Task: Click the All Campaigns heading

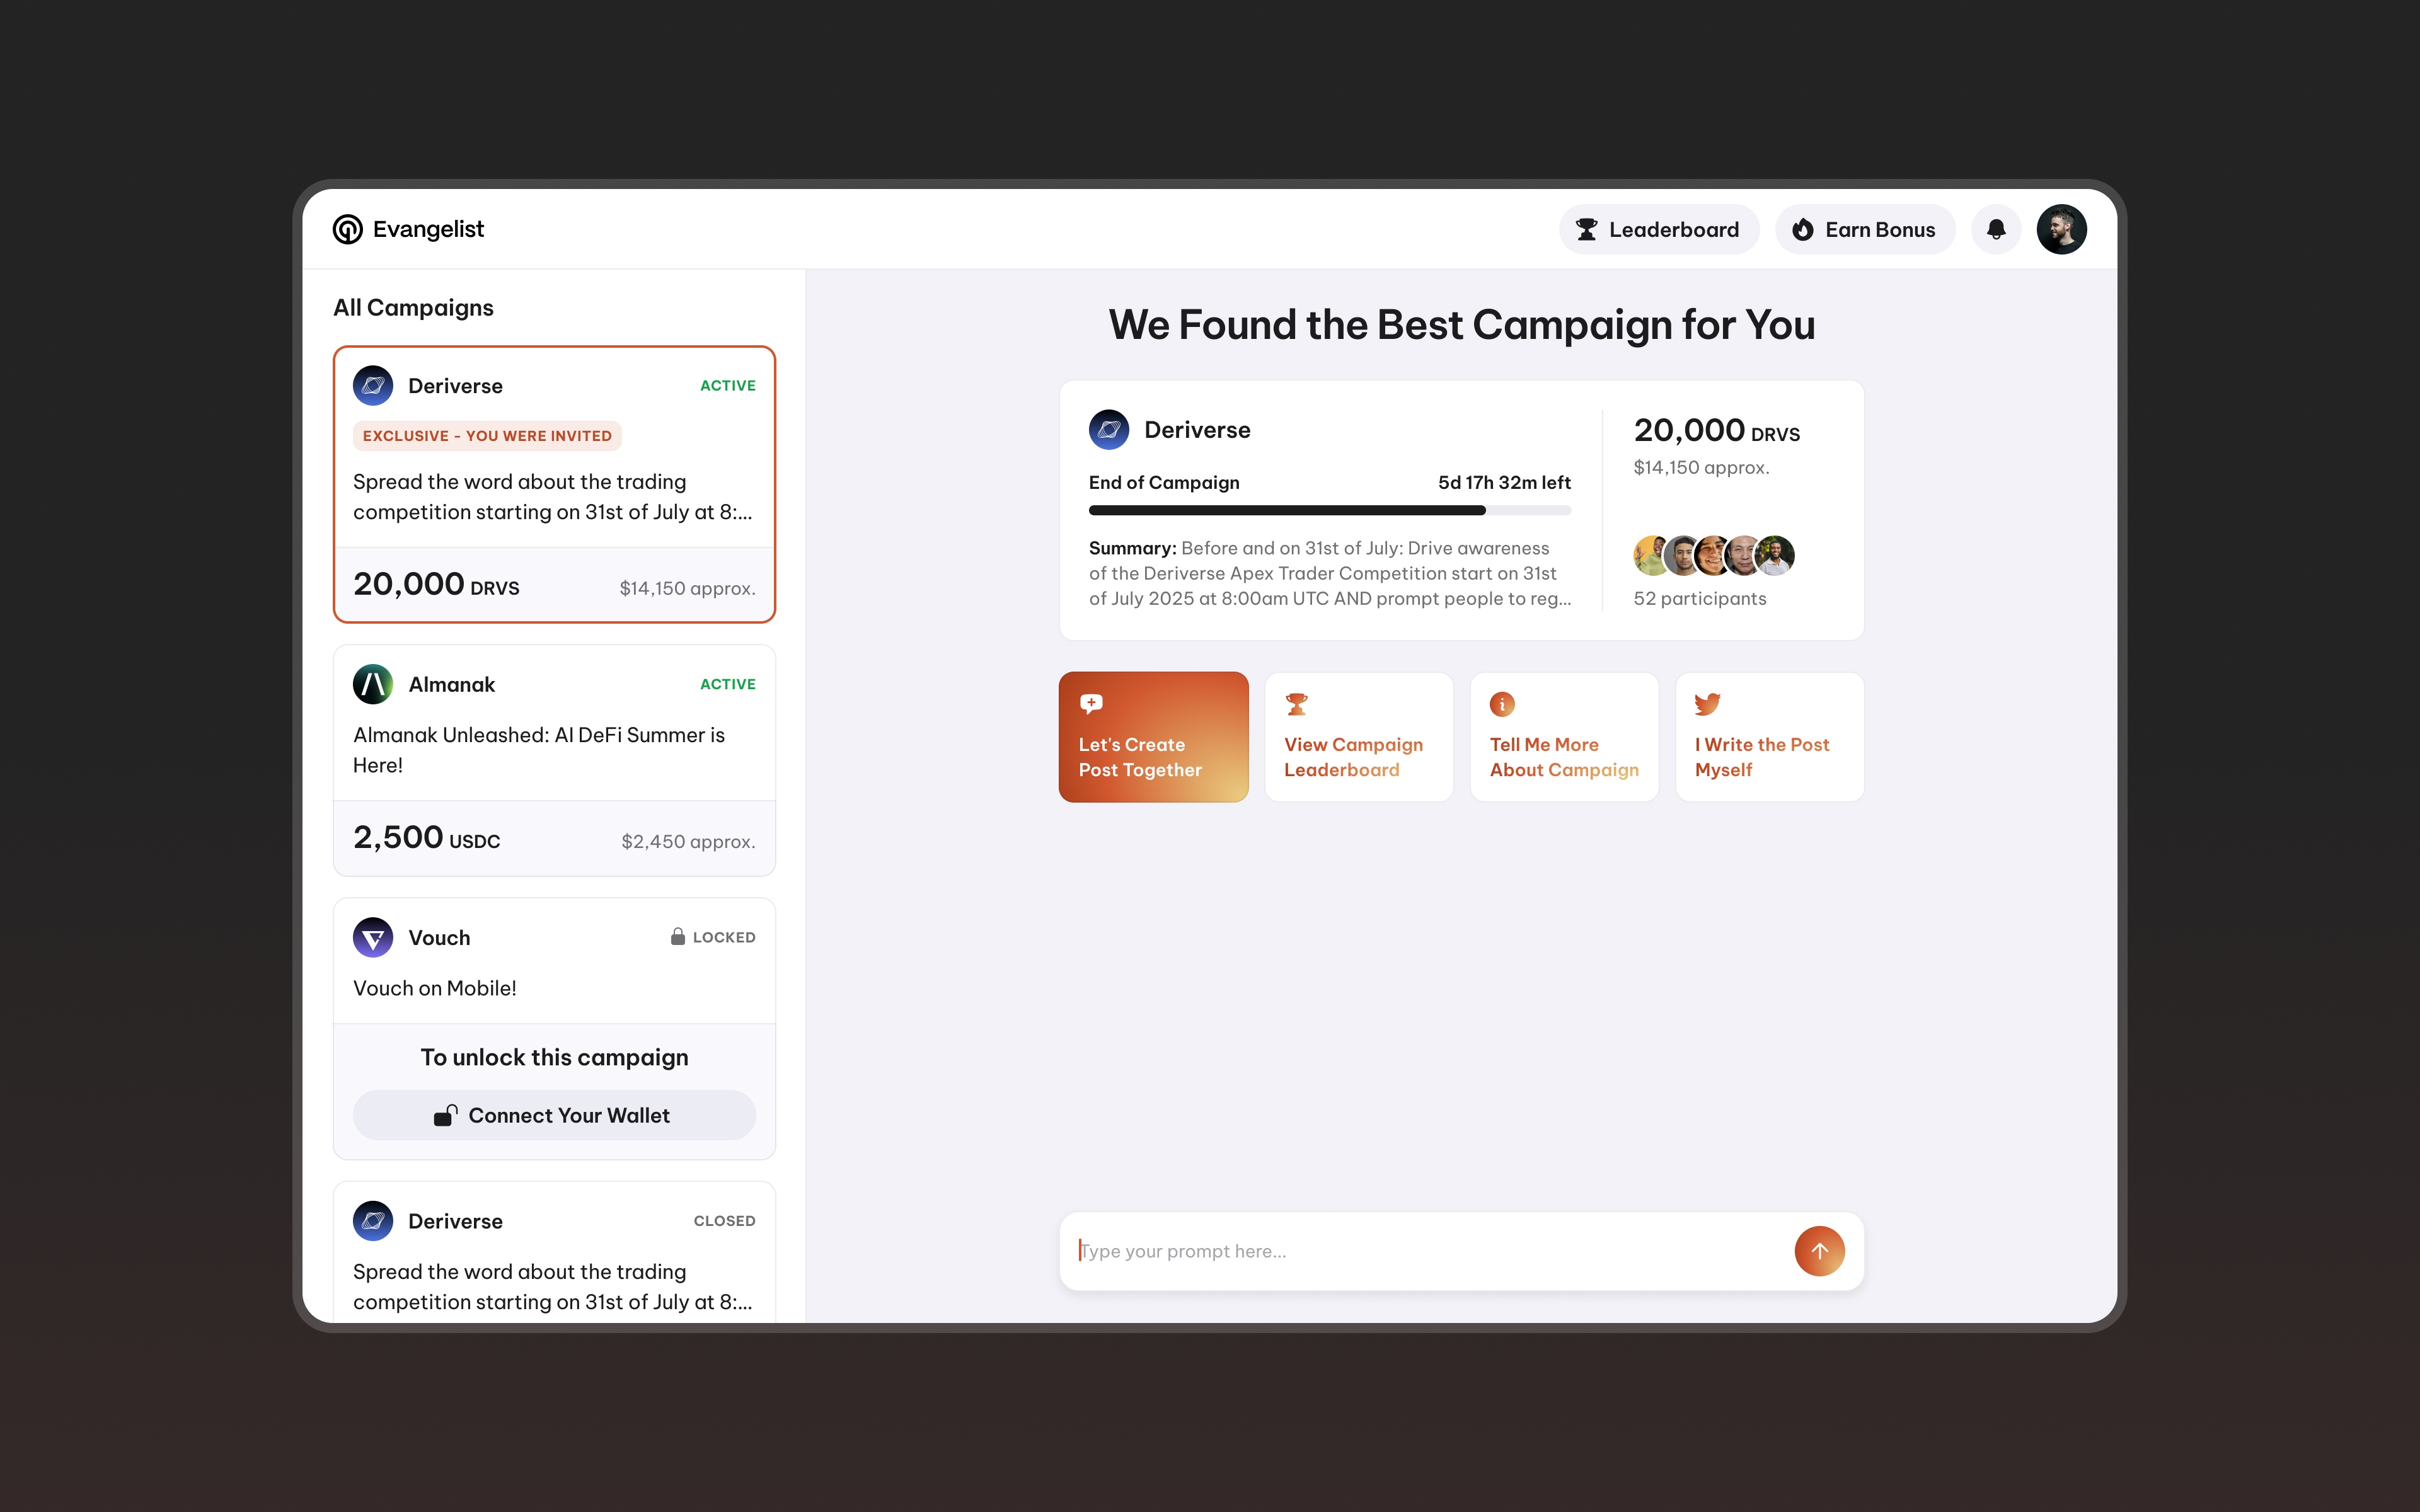Action: coord(413,307)
